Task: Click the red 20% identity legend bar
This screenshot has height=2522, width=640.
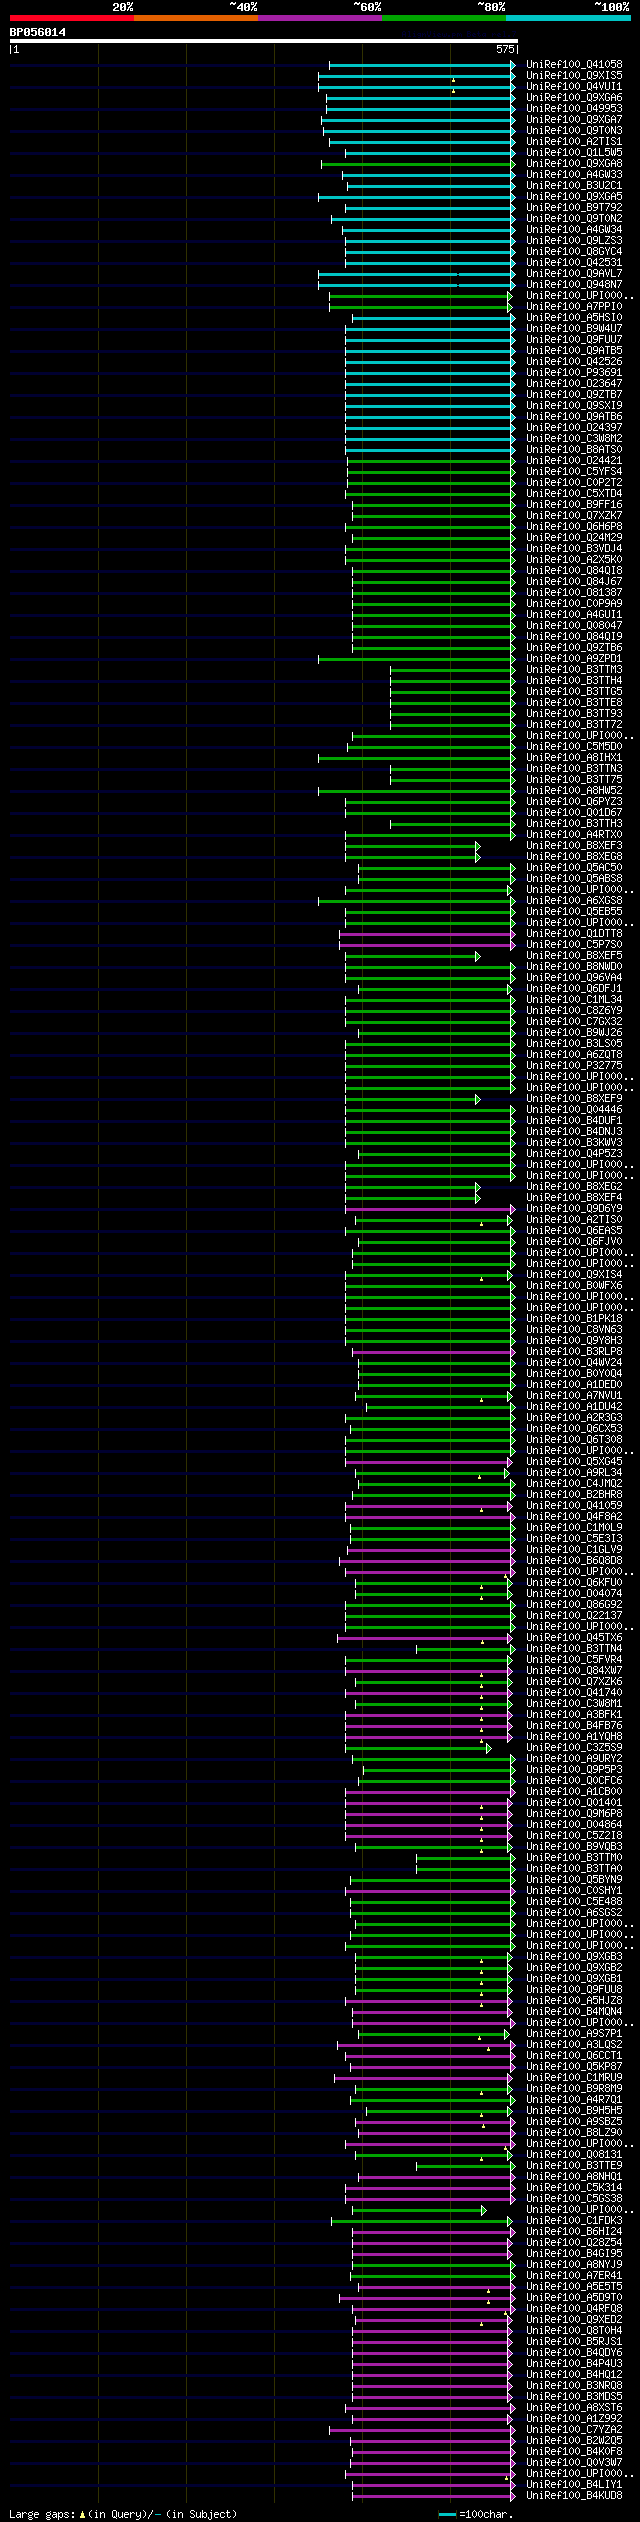Action: [71, 18]
